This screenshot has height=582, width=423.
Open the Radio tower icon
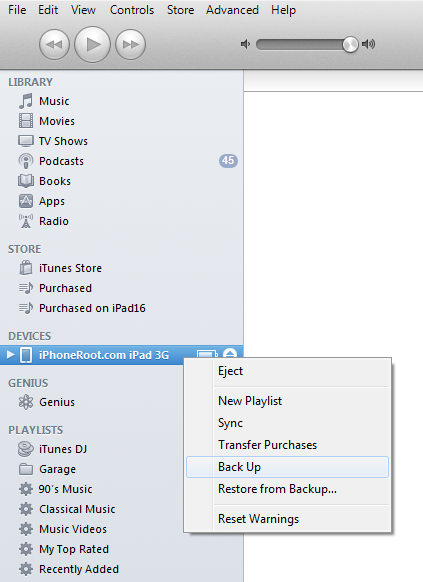[26, 221]
